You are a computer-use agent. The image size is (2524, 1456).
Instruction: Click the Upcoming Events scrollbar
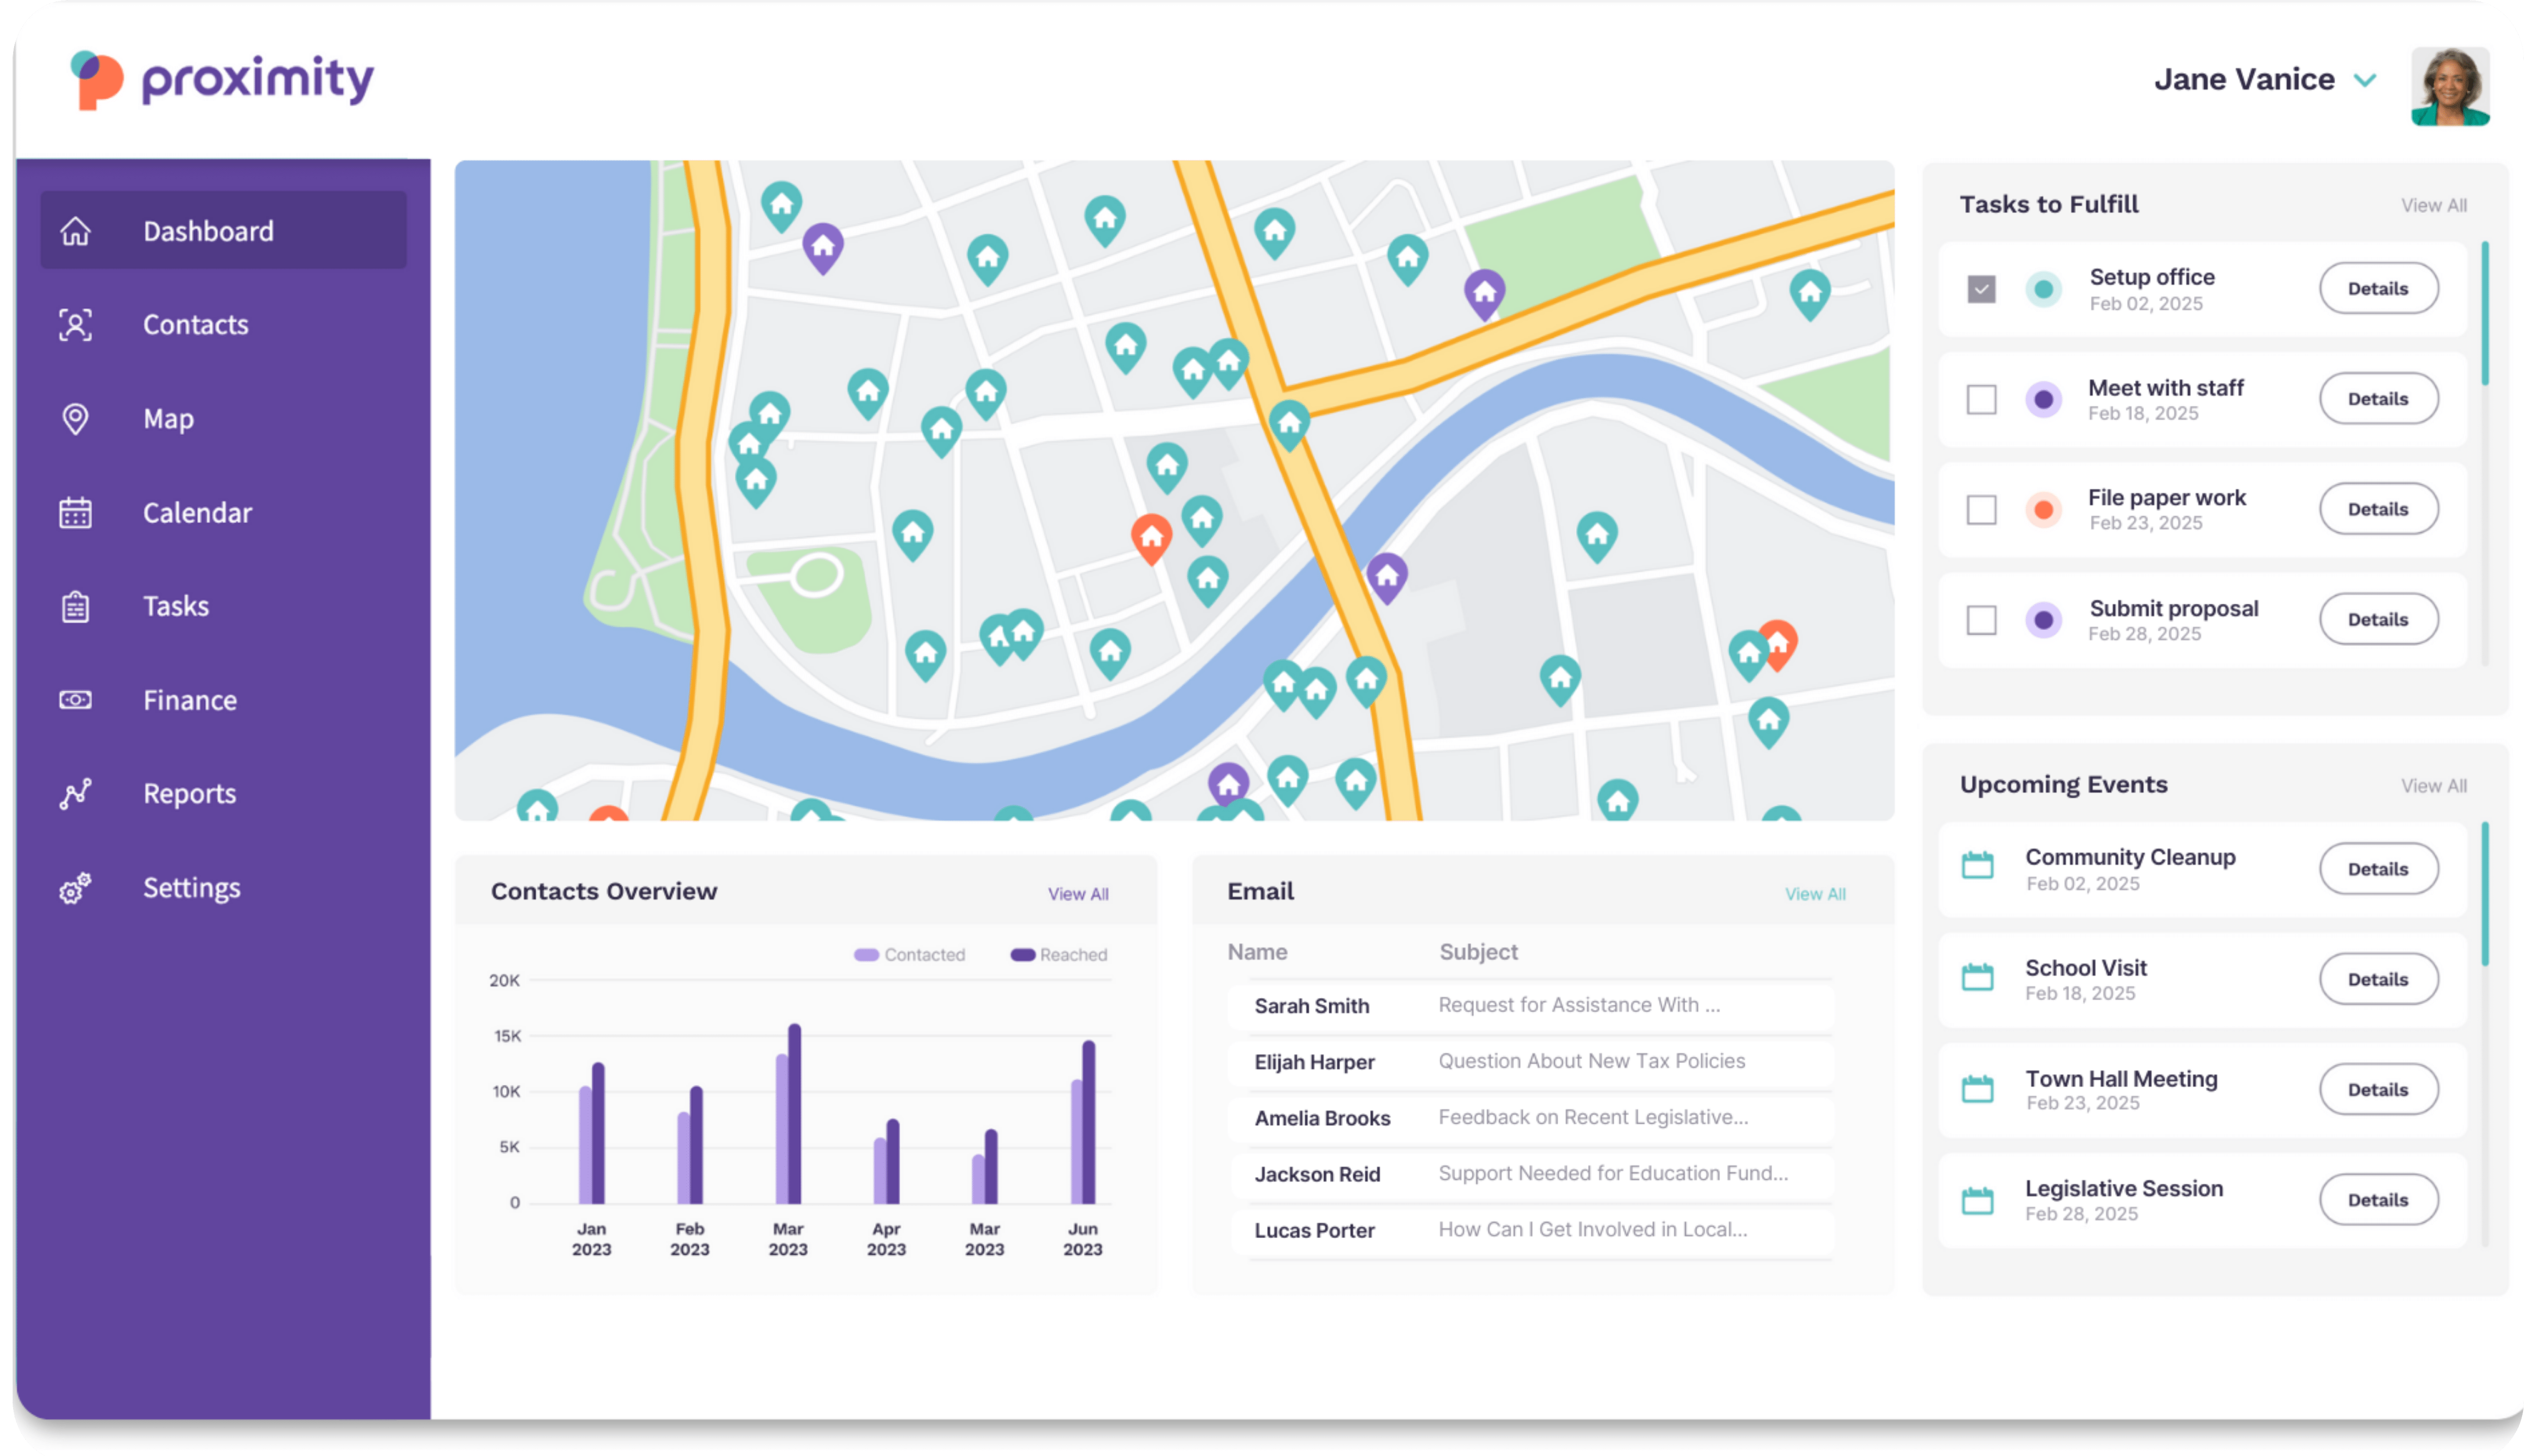pyautogui.click(x=2485, y=894)
